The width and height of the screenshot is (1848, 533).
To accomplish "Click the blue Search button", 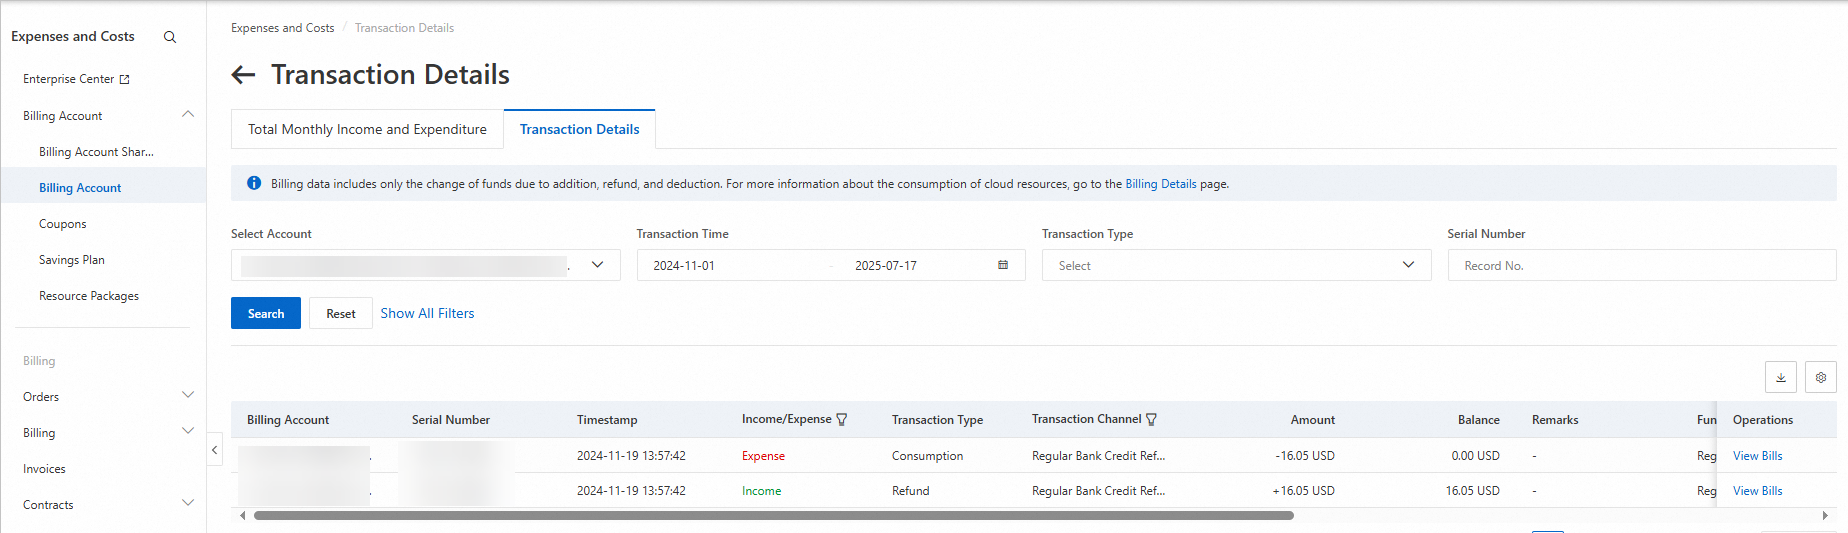I will pyautogui.click(x=266, y=313).
